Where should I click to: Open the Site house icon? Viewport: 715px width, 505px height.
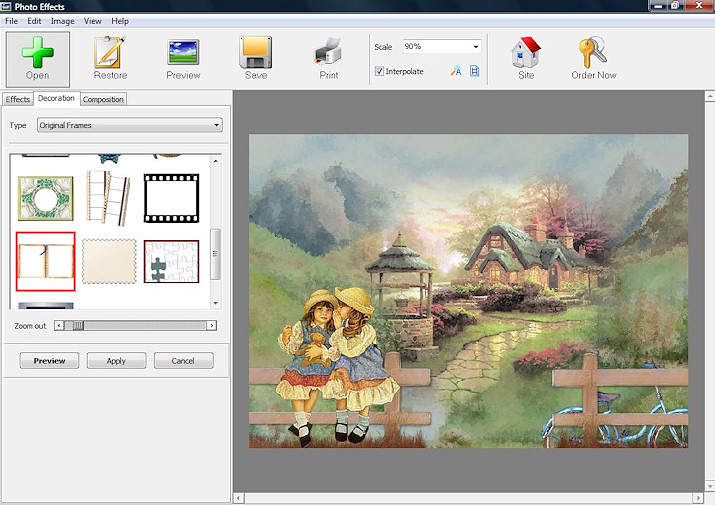(x=526, y=51)
